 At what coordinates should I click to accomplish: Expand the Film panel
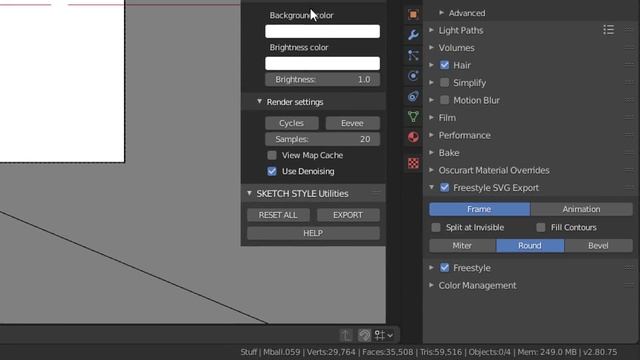click(x=431, y=118)
